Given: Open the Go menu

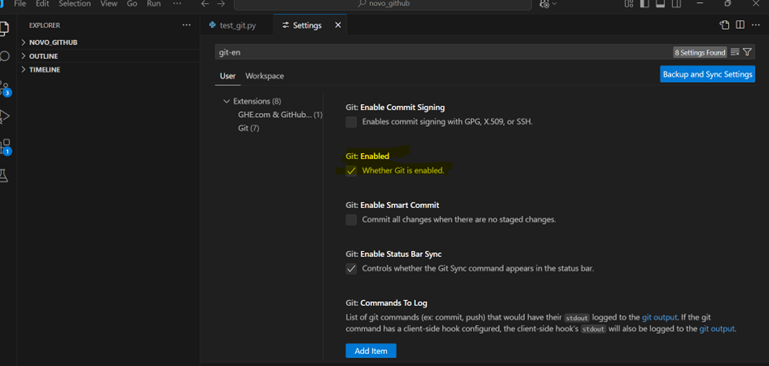Looking at the screenshot, I should point(132,3).
